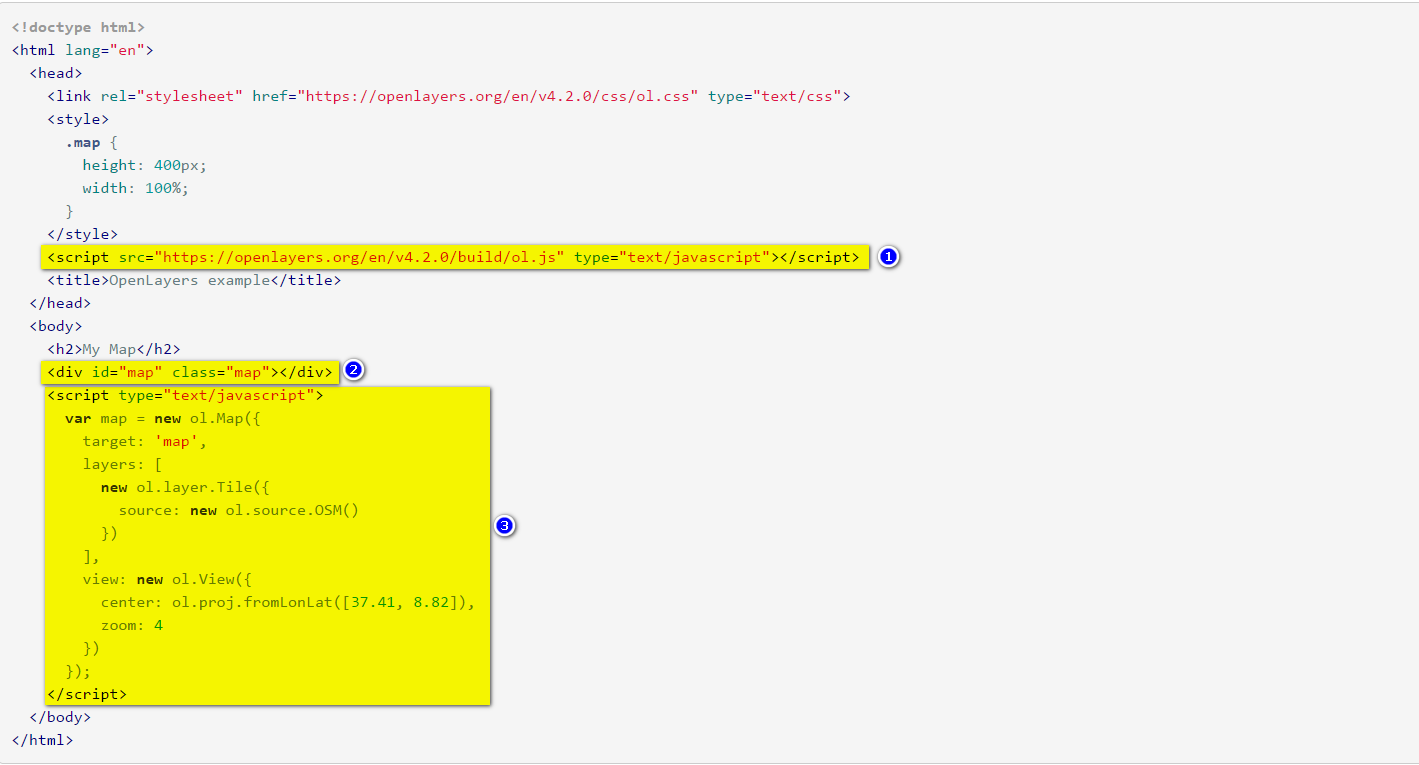1419x765 pixels.
Task: Click the layers: [ line
Action: [123, 464]
